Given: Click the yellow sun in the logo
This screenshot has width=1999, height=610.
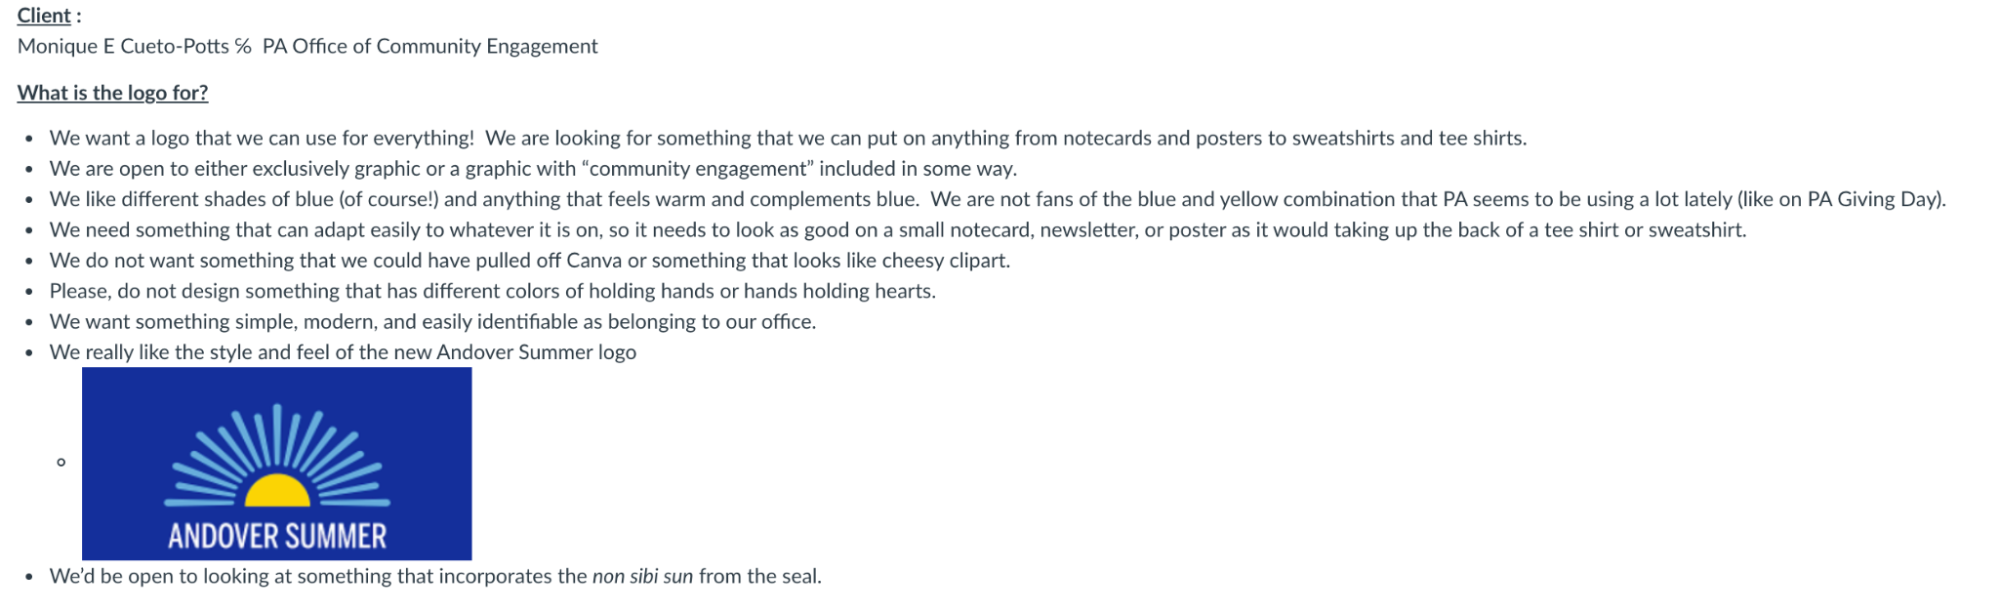Looking at the screenshot, I should click(277, 492).
